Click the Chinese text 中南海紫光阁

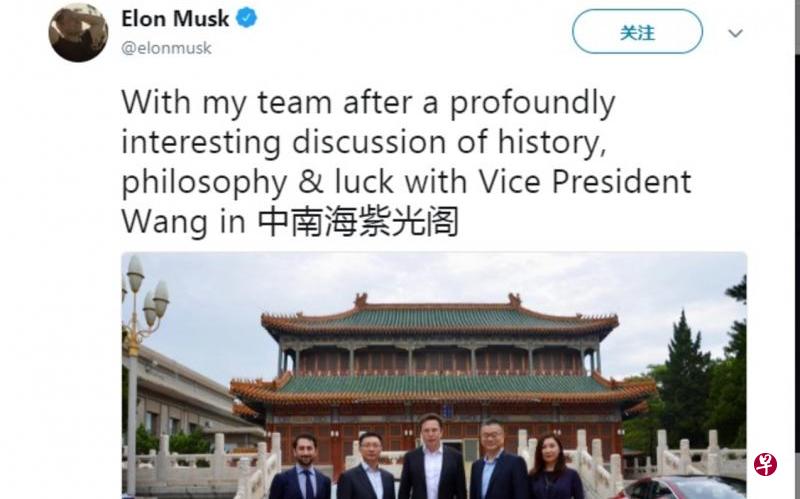click(x=358, y=222)
